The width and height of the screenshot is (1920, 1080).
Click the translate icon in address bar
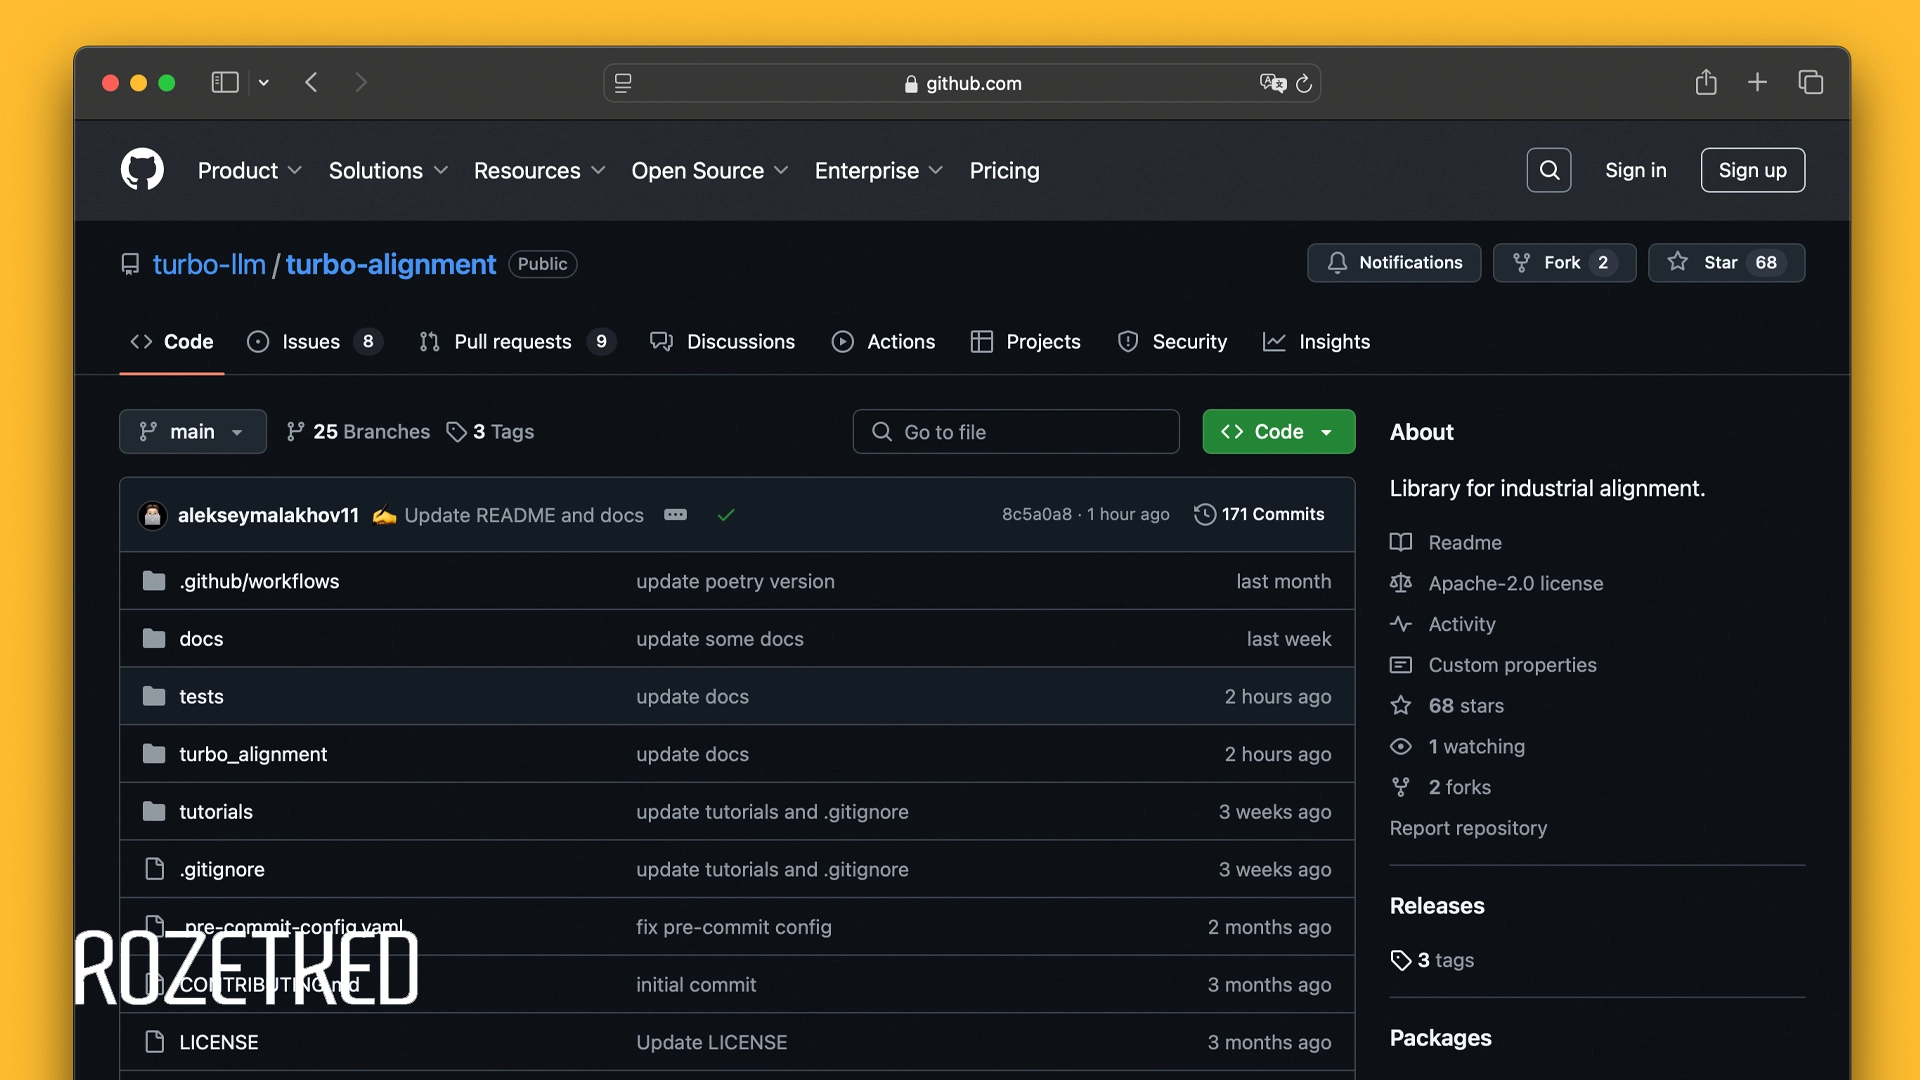click(1272, 84)
